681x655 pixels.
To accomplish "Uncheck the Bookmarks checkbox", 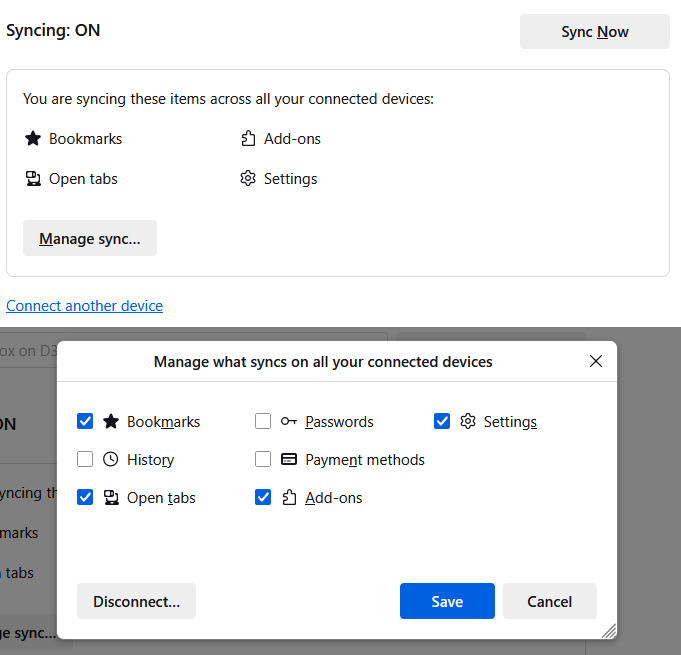I will point(85,422).
